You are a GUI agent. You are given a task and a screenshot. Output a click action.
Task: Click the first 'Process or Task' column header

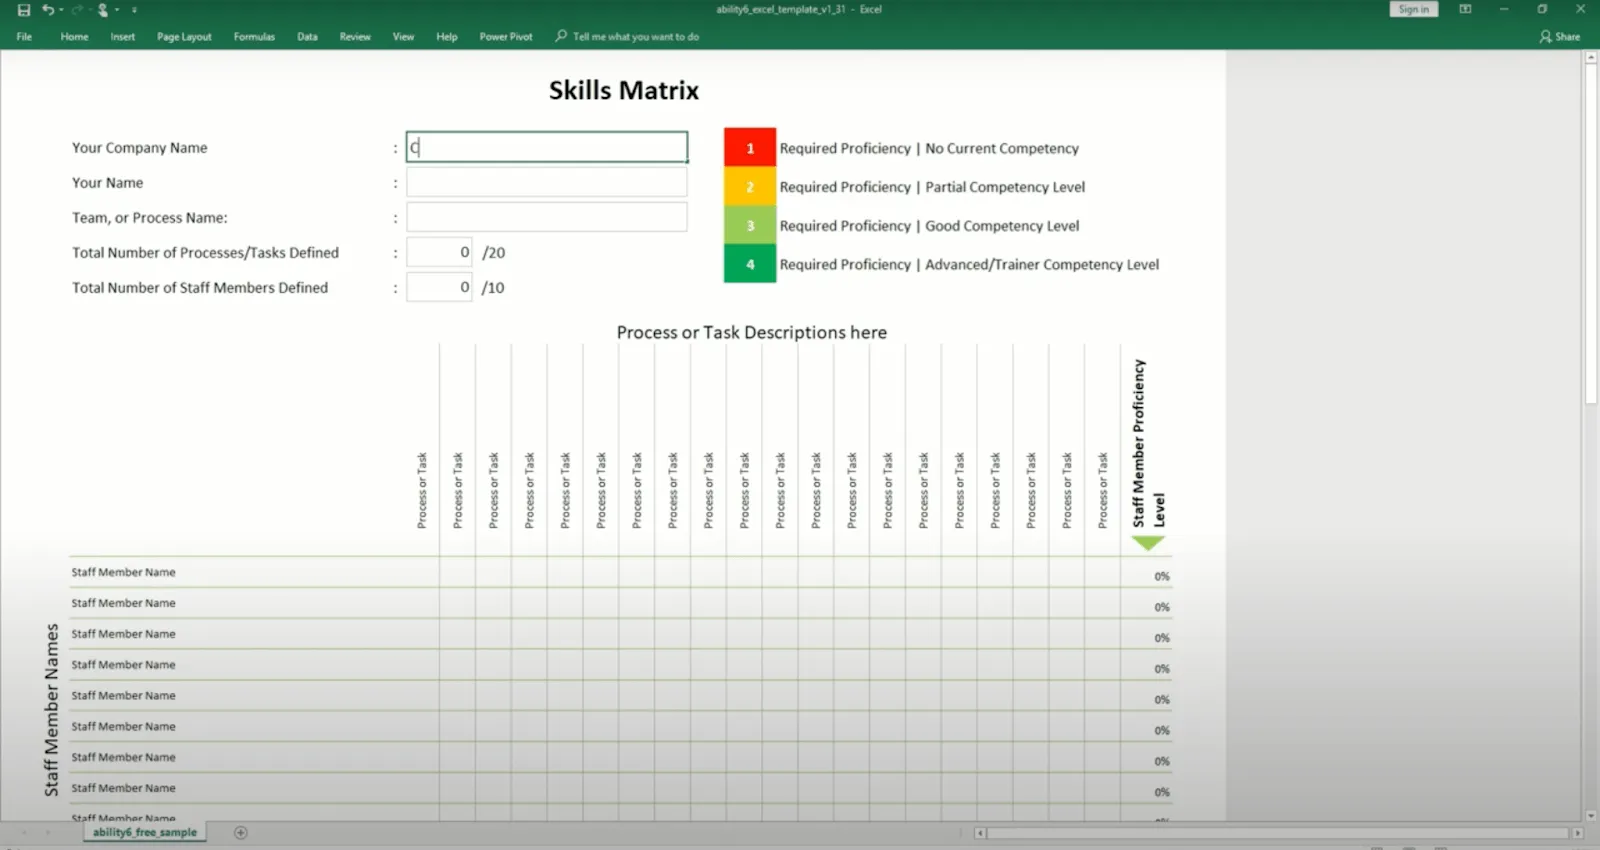[422, 490]
